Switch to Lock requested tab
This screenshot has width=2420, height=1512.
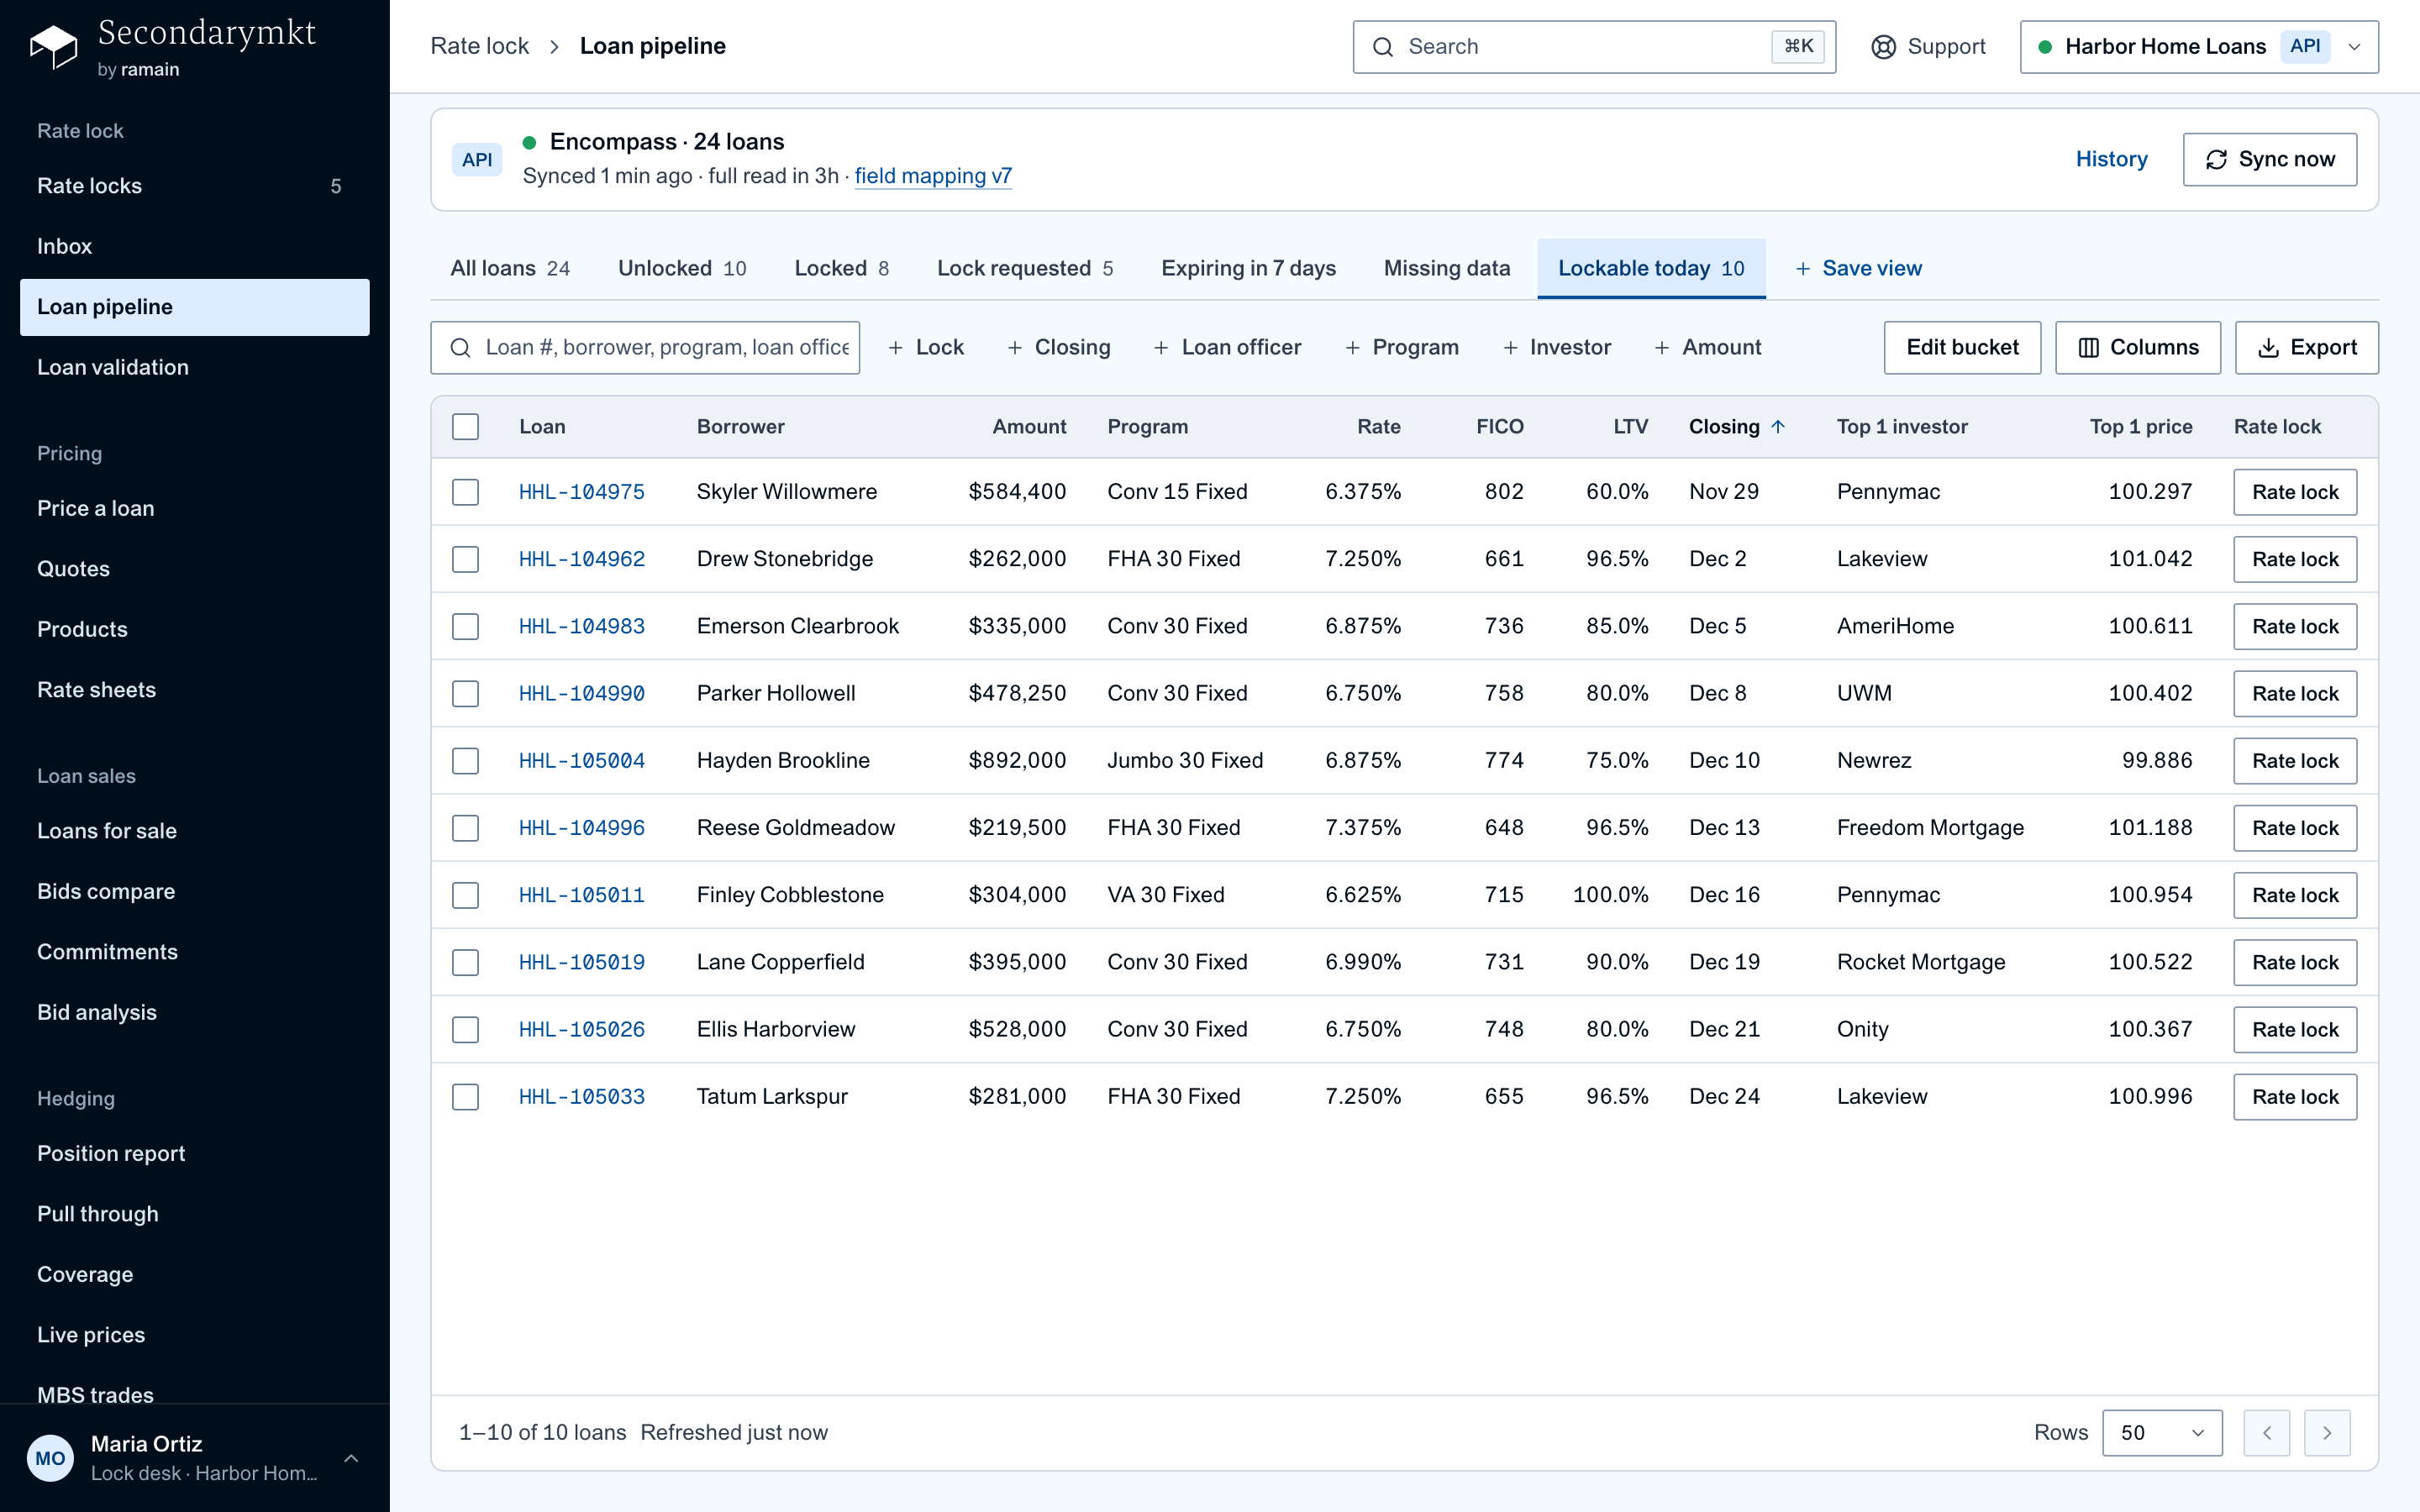1025,269
